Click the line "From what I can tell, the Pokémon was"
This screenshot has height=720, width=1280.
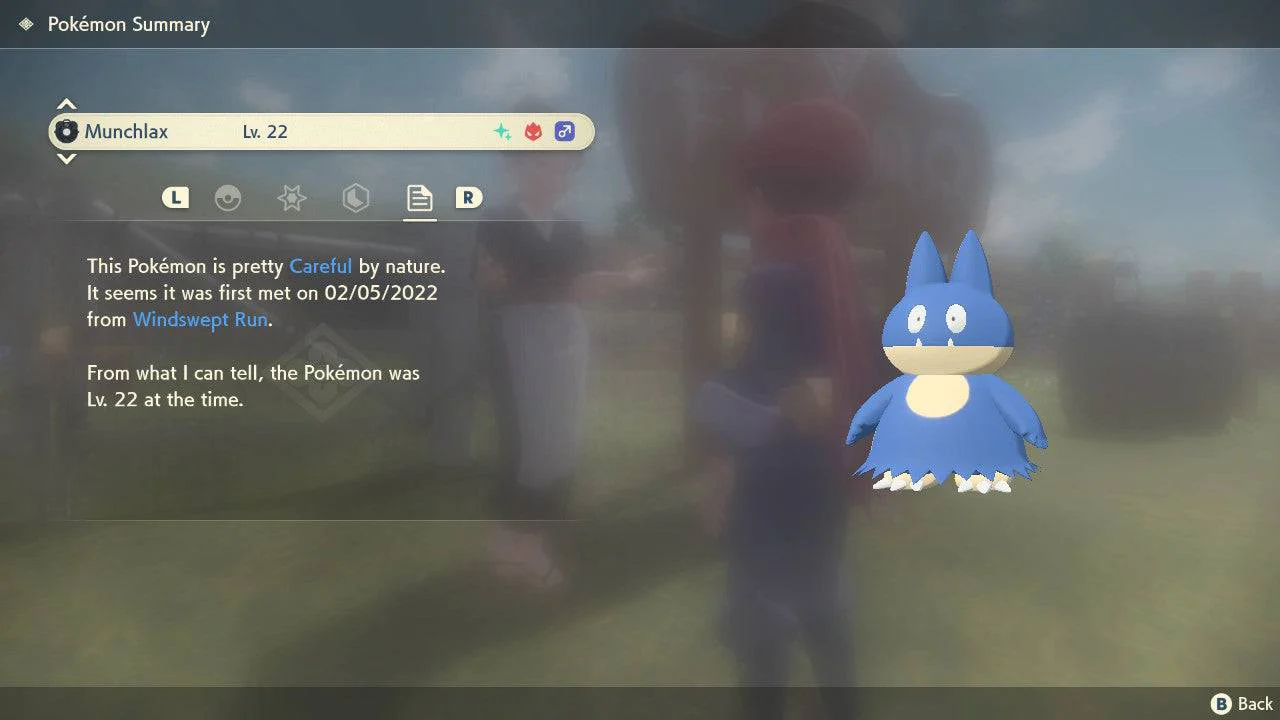coord(253,373)
